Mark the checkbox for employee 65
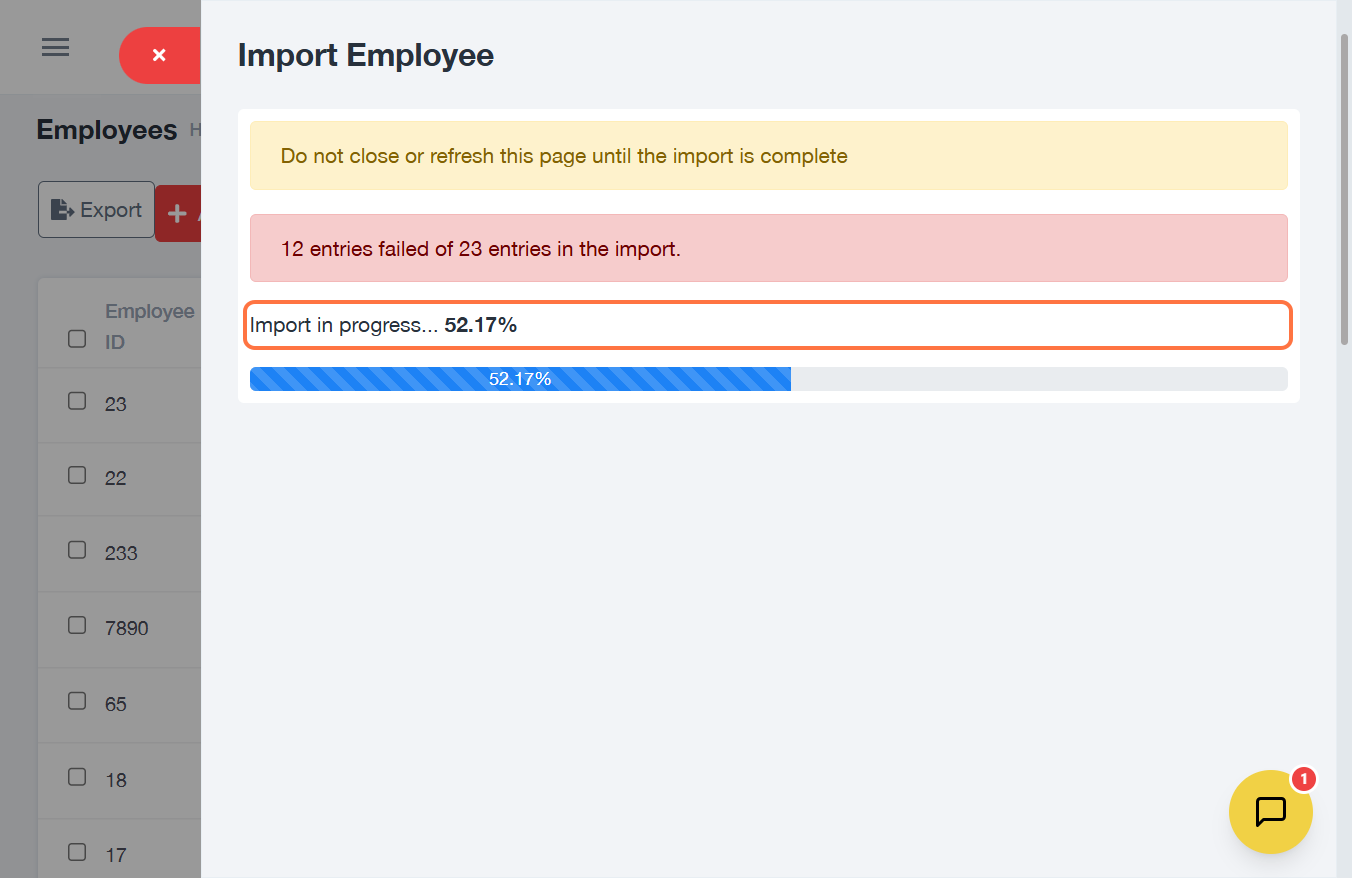This screenshot has width=1352, height=878. [77, 701]
